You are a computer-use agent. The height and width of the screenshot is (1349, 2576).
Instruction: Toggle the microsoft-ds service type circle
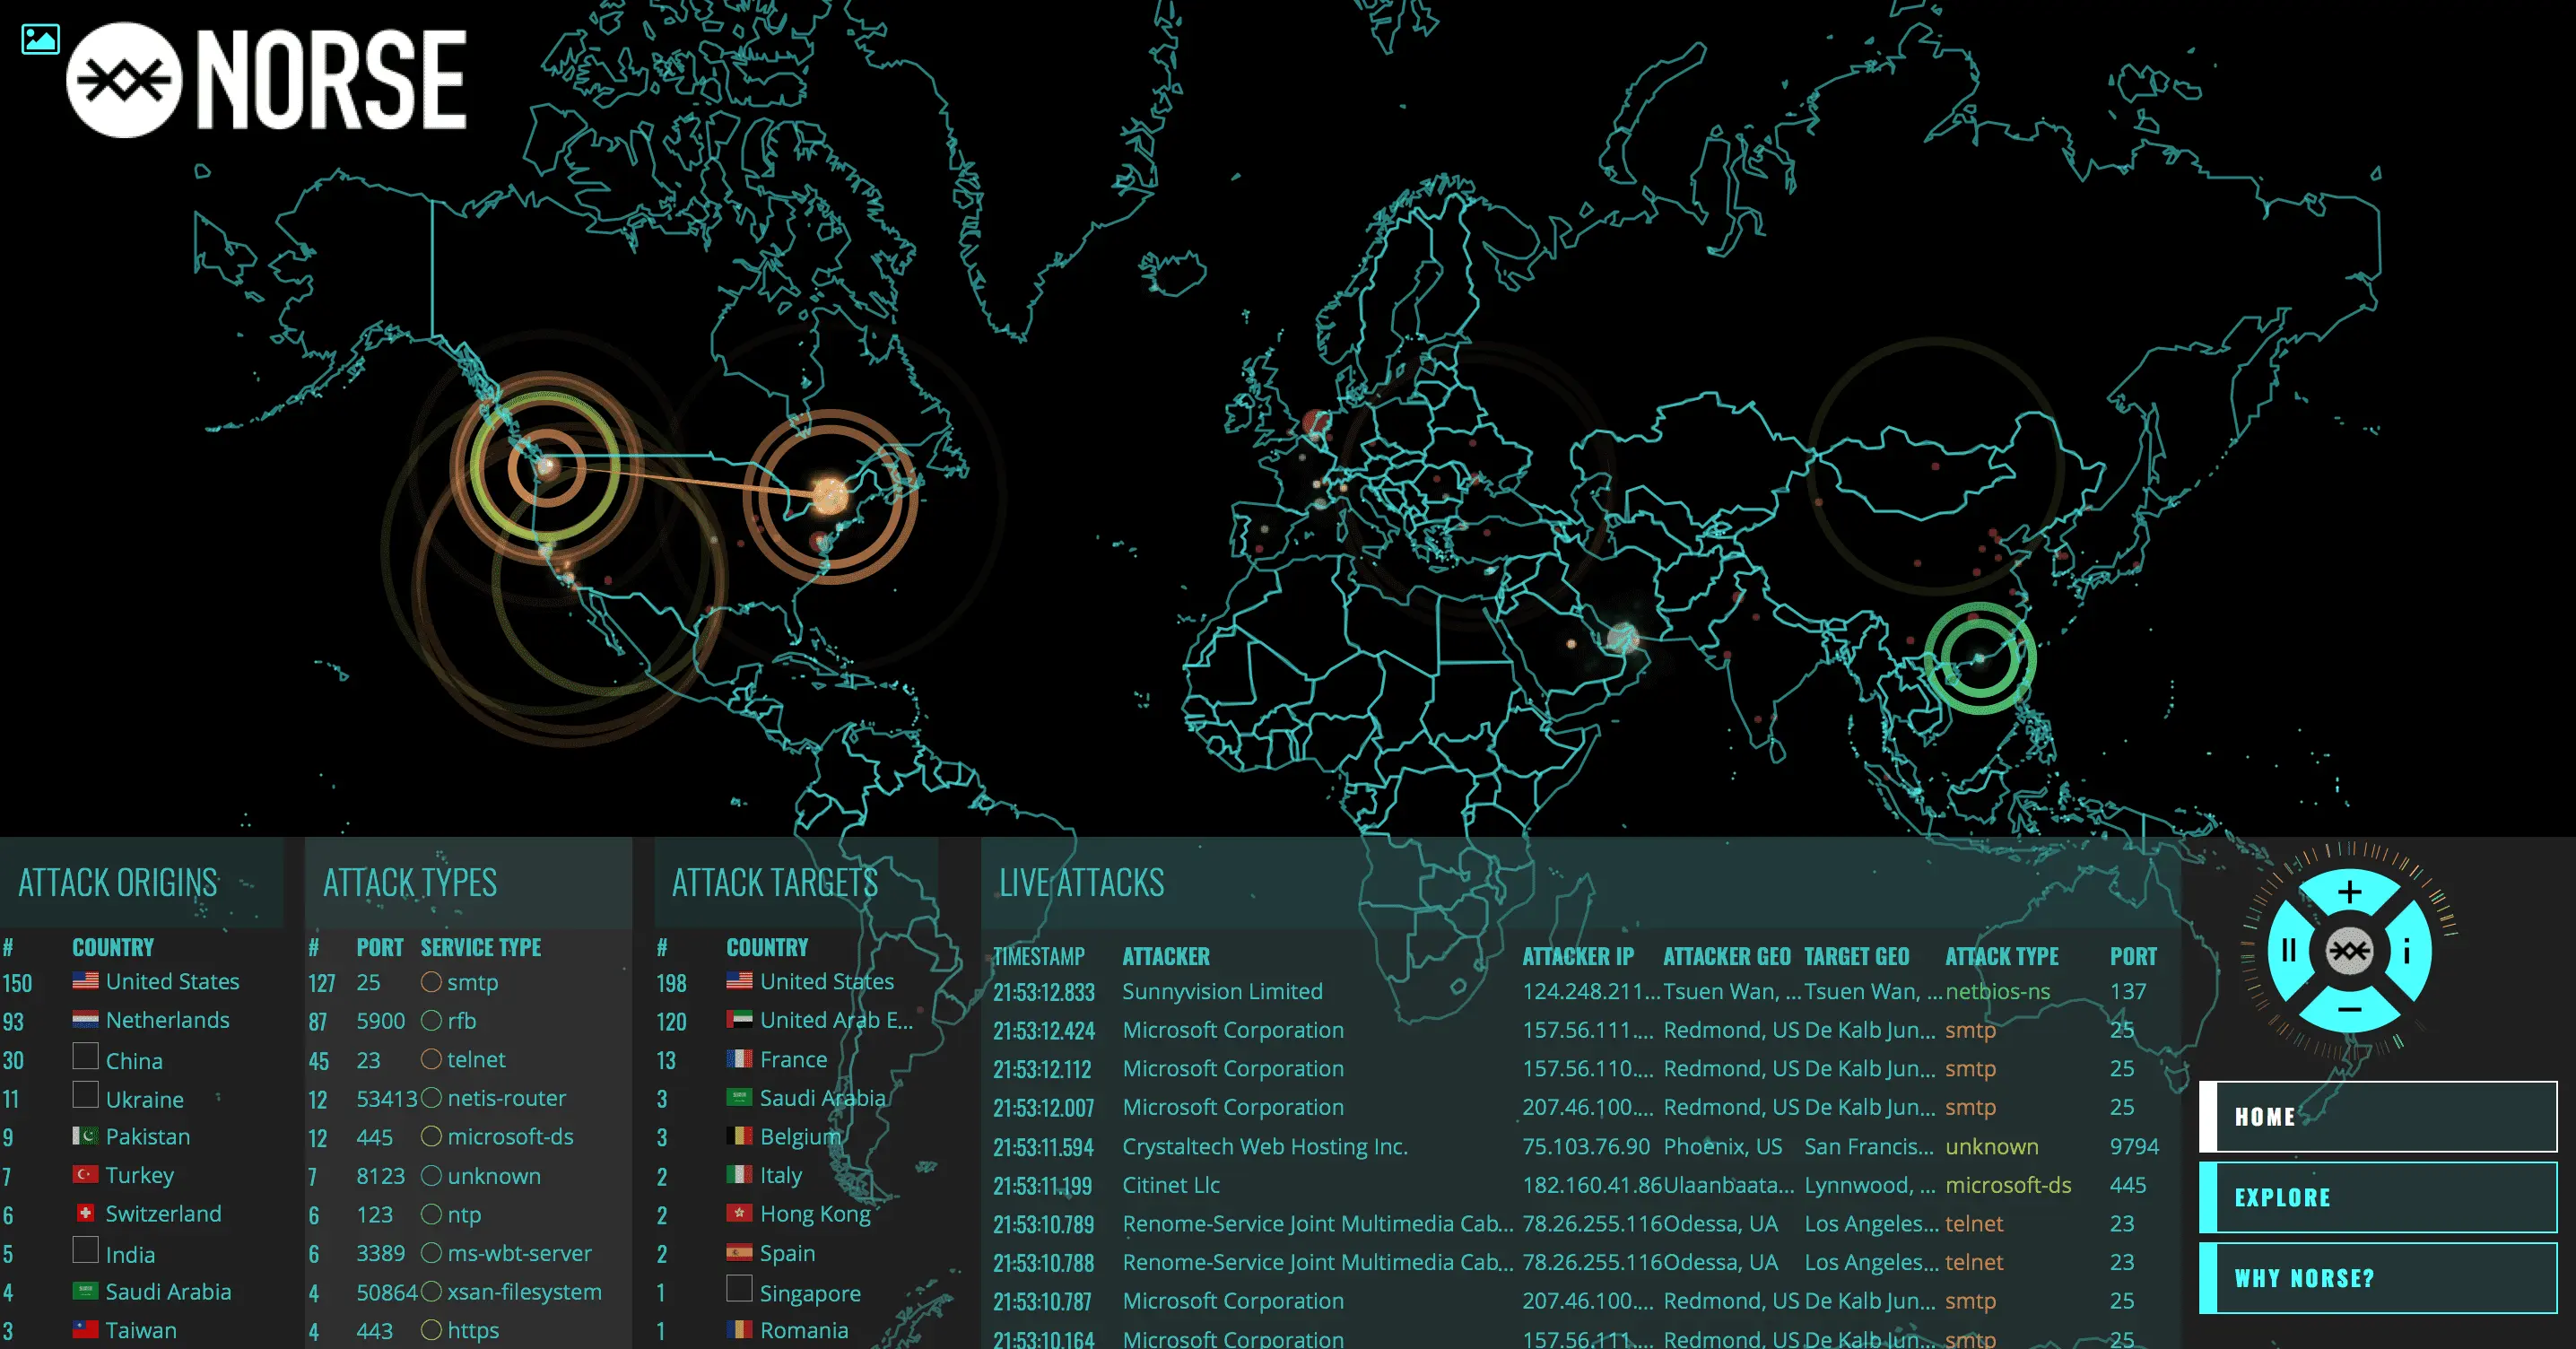click(431, 1137)
